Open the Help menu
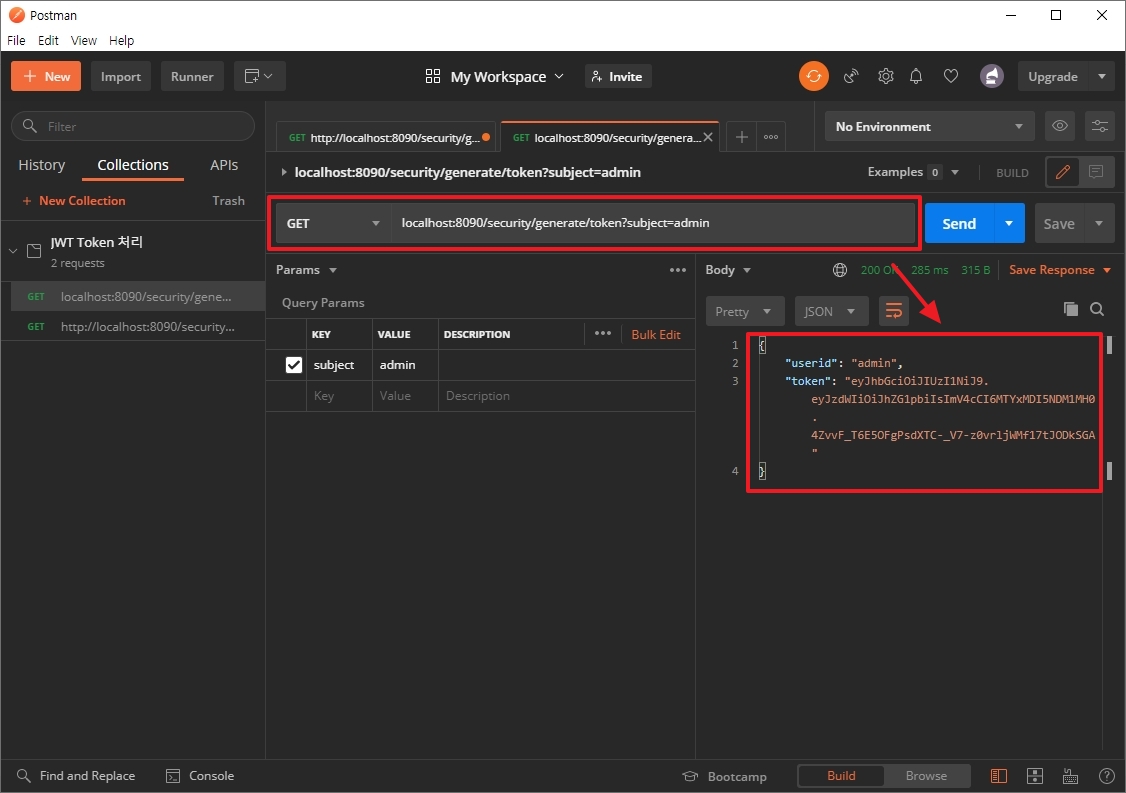Screen dimensions: 1126x793 (121, 40)
